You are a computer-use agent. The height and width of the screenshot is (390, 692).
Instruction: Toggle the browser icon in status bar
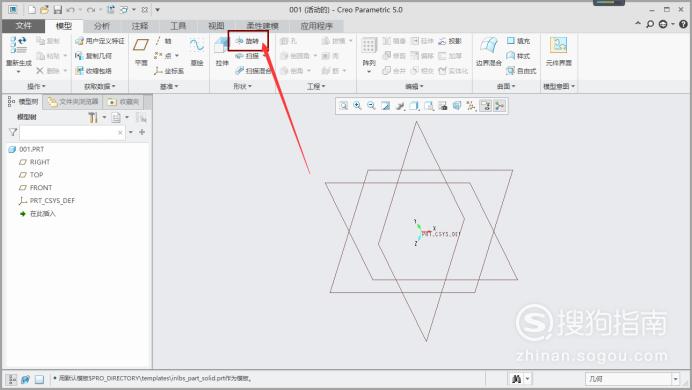[26, 379]
